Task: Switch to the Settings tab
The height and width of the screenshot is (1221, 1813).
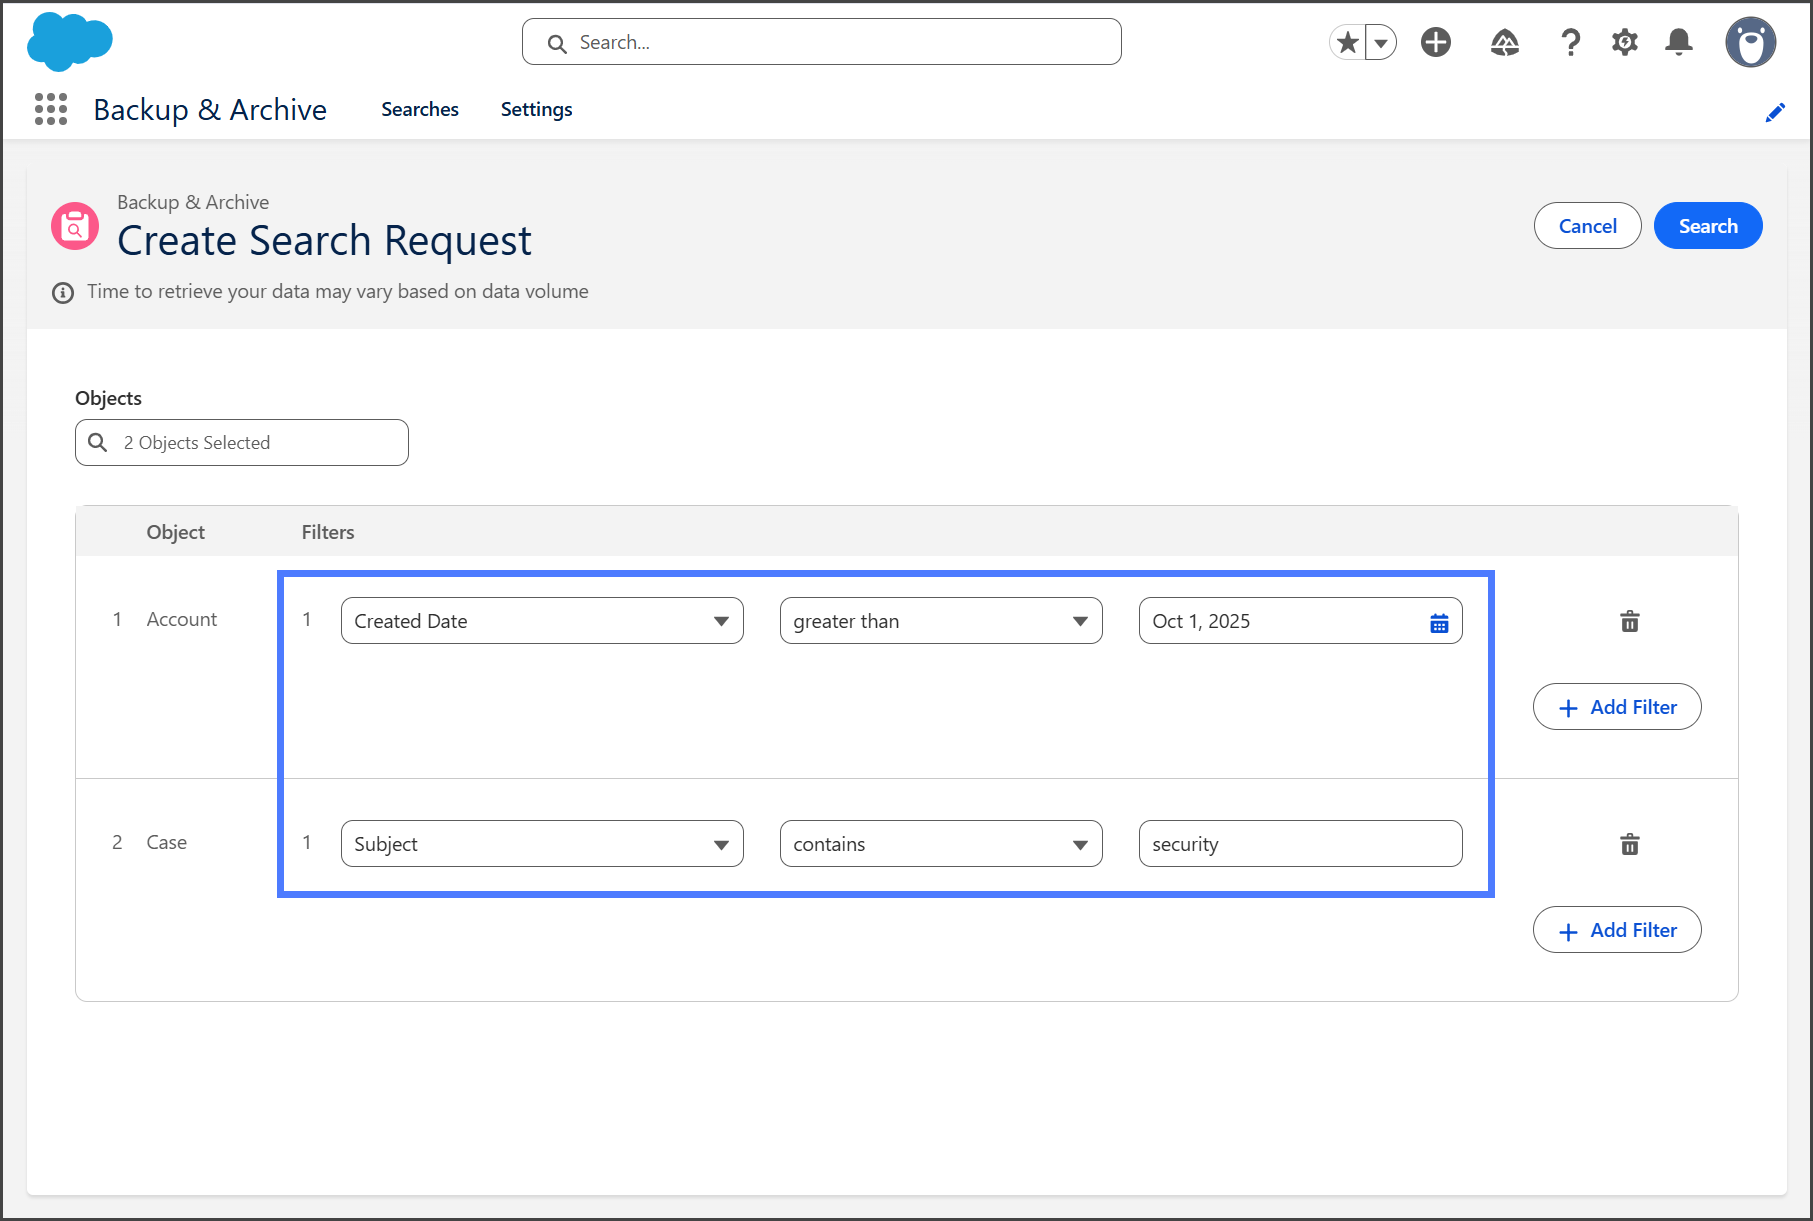Action: (x=536, y=109)
